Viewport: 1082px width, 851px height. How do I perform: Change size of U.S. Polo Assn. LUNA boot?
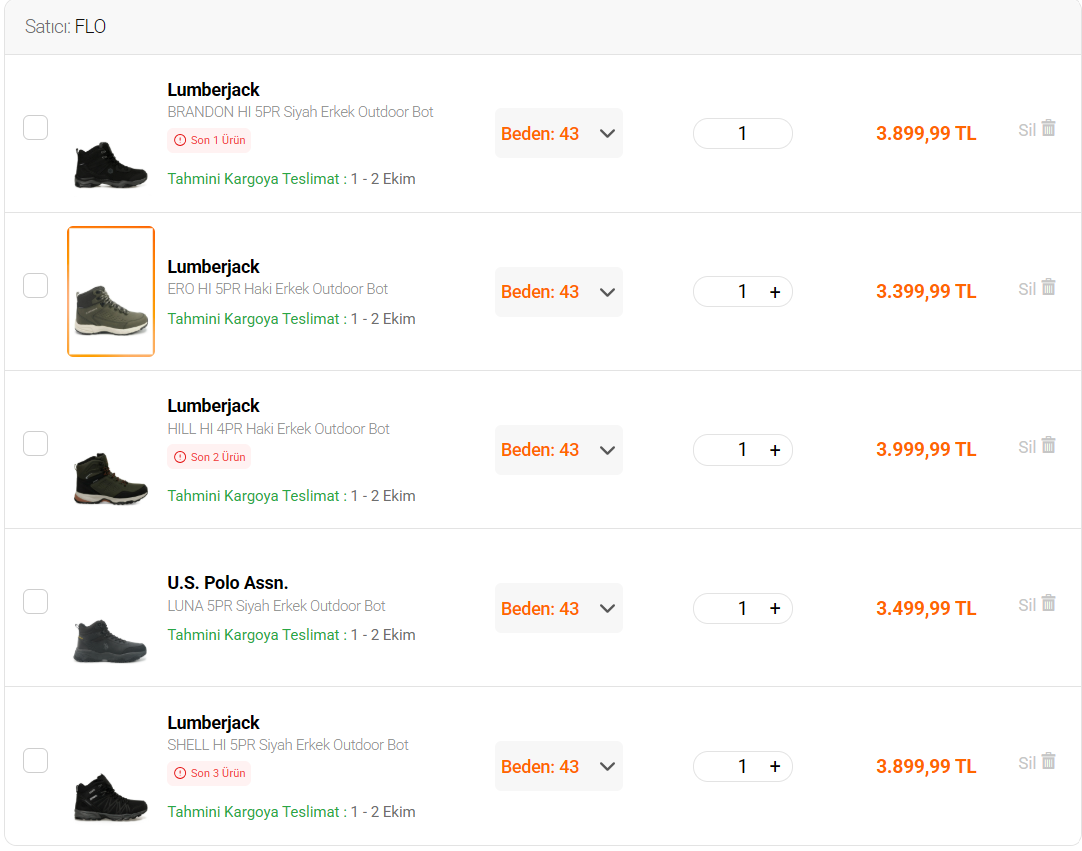[558, 608]
